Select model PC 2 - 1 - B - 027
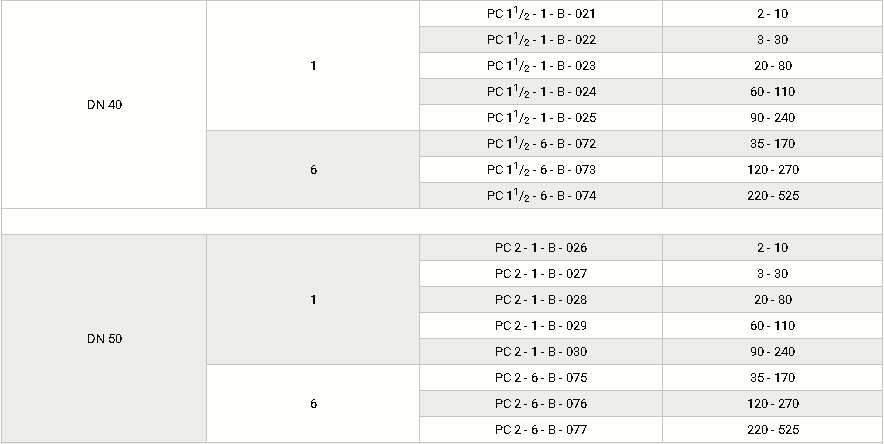Image resolution: width=884 pixels, height=444 pixels. (541, 273)
